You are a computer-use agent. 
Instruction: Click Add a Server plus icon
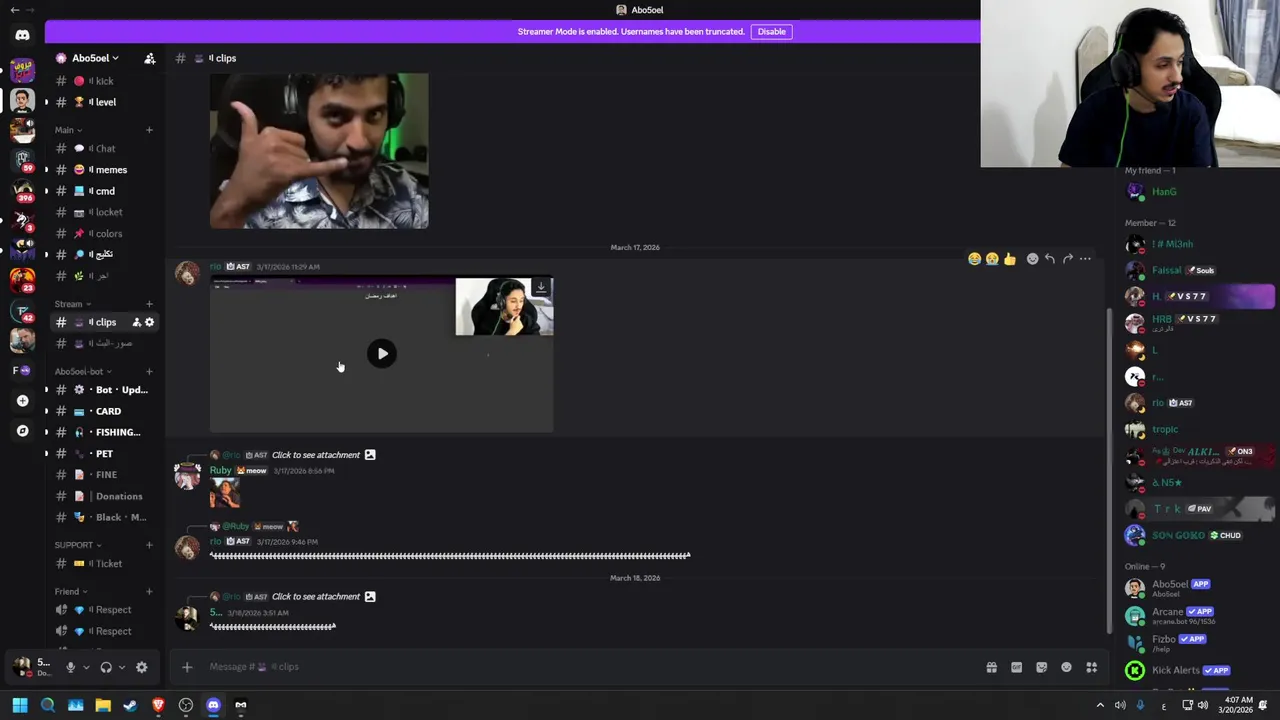pos(22,401)
